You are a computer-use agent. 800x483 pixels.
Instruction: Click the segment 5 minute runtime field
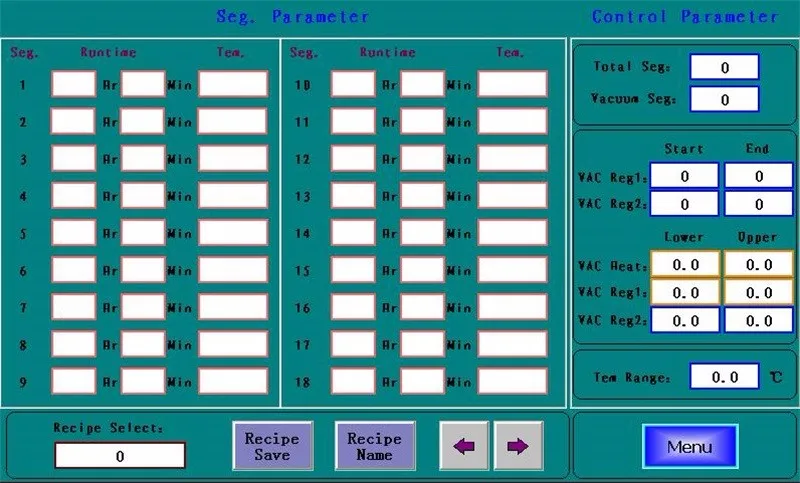coord(143,232)
